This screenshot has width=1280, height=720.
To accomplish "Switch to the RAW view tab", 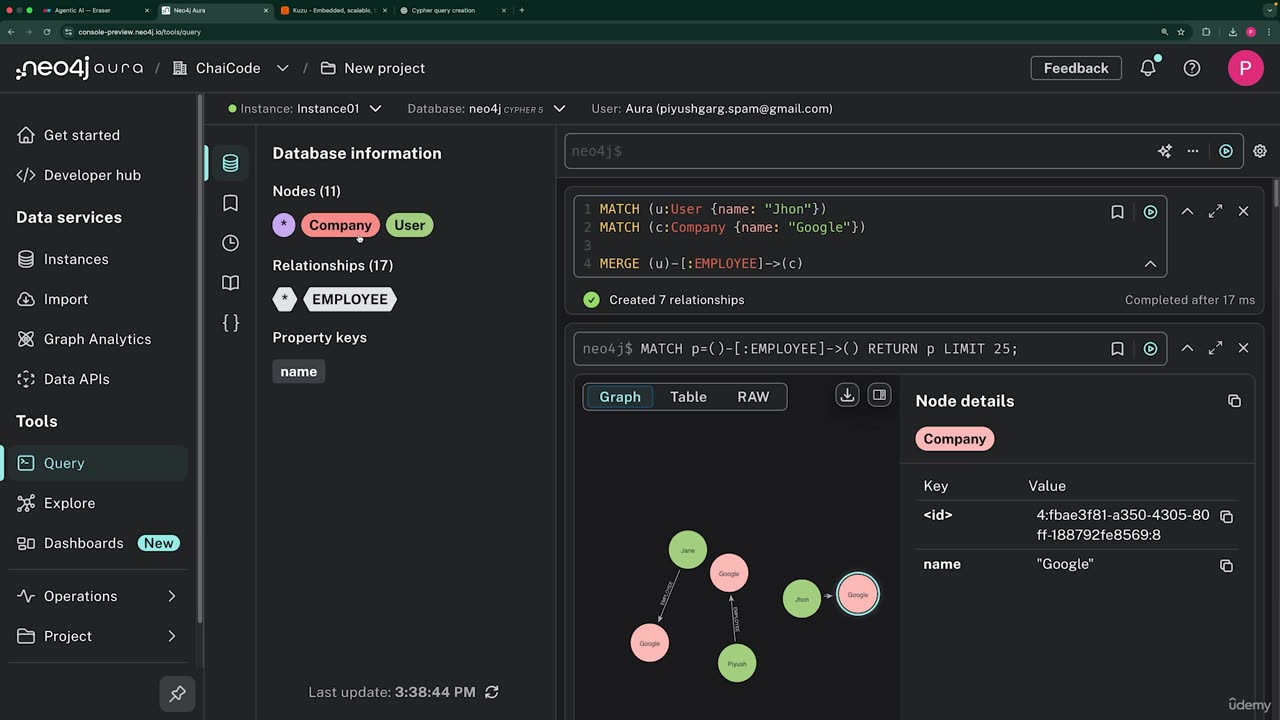I will coord(753,397).
